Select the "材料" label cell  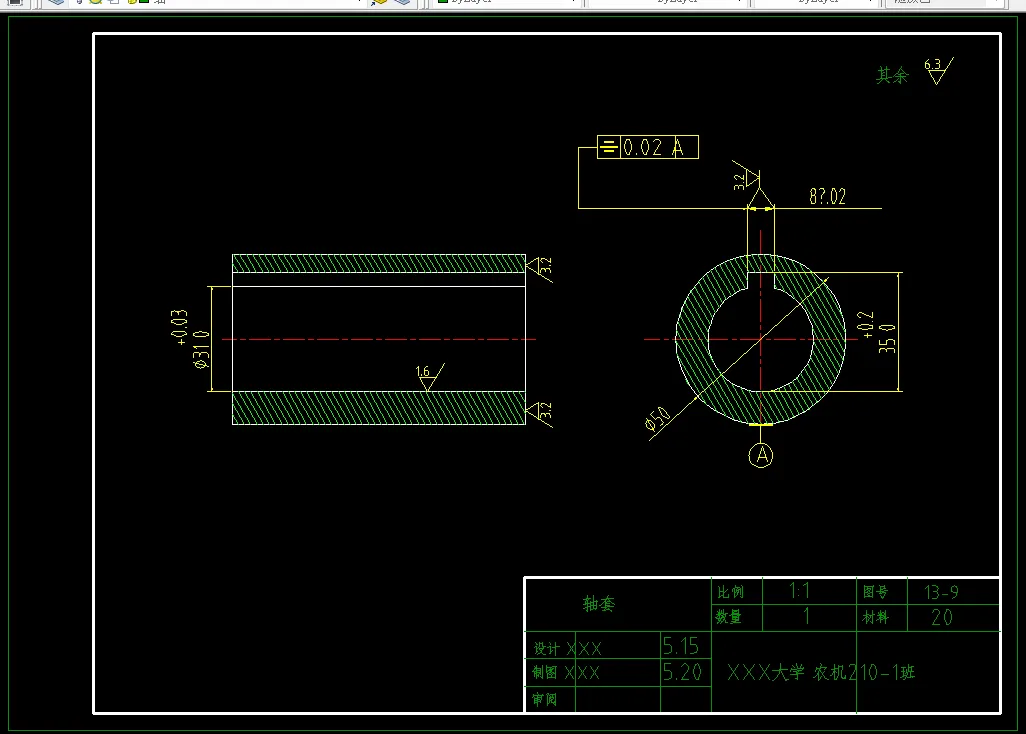[x=876, y=618]
